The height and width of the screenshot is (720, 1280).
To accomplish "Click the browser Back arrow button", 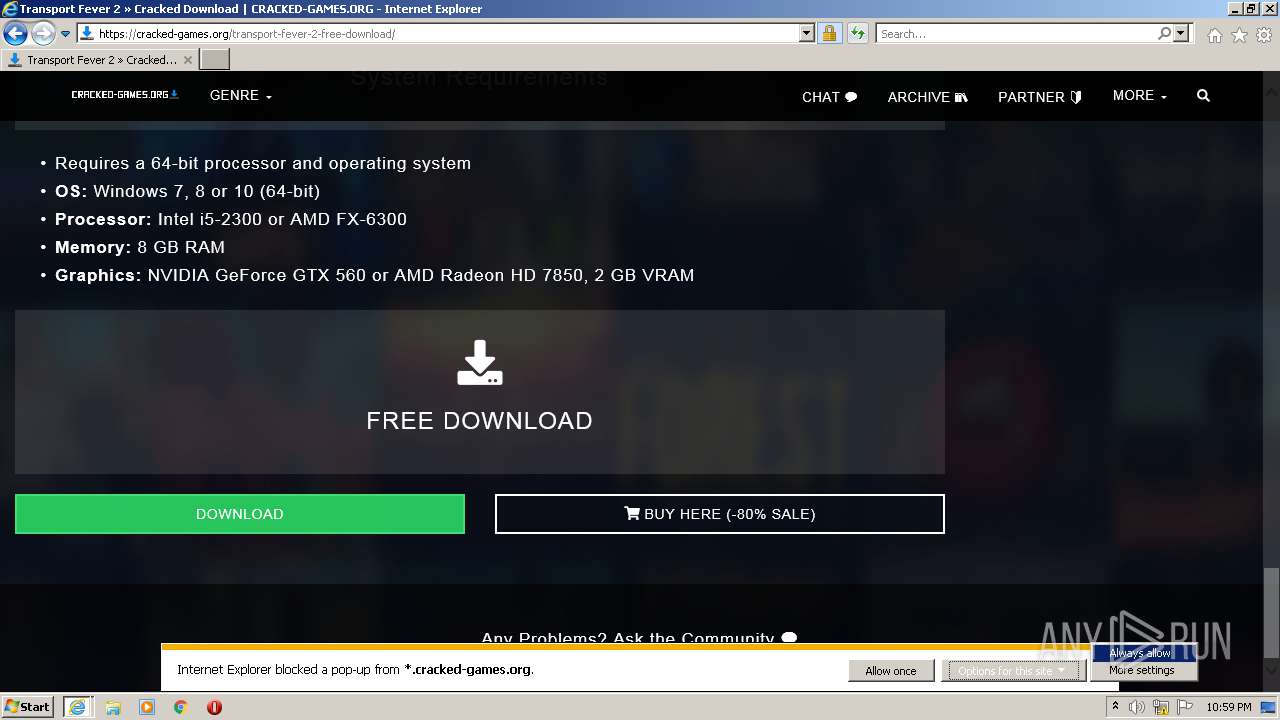I will pos(15,34).
